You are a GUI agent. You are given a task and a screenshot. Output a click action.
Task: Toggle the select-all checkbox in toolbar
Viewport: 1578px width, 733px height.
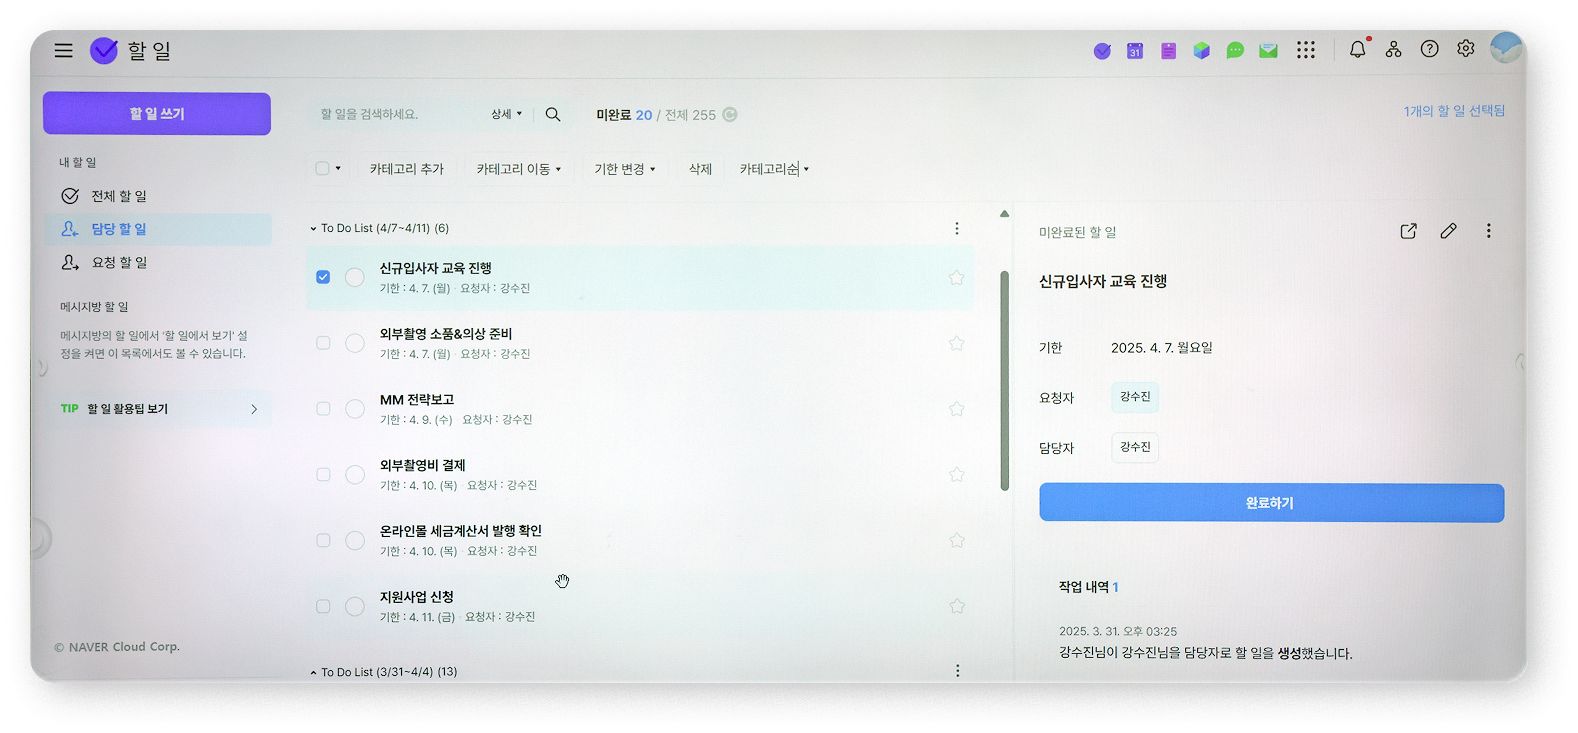322,169
